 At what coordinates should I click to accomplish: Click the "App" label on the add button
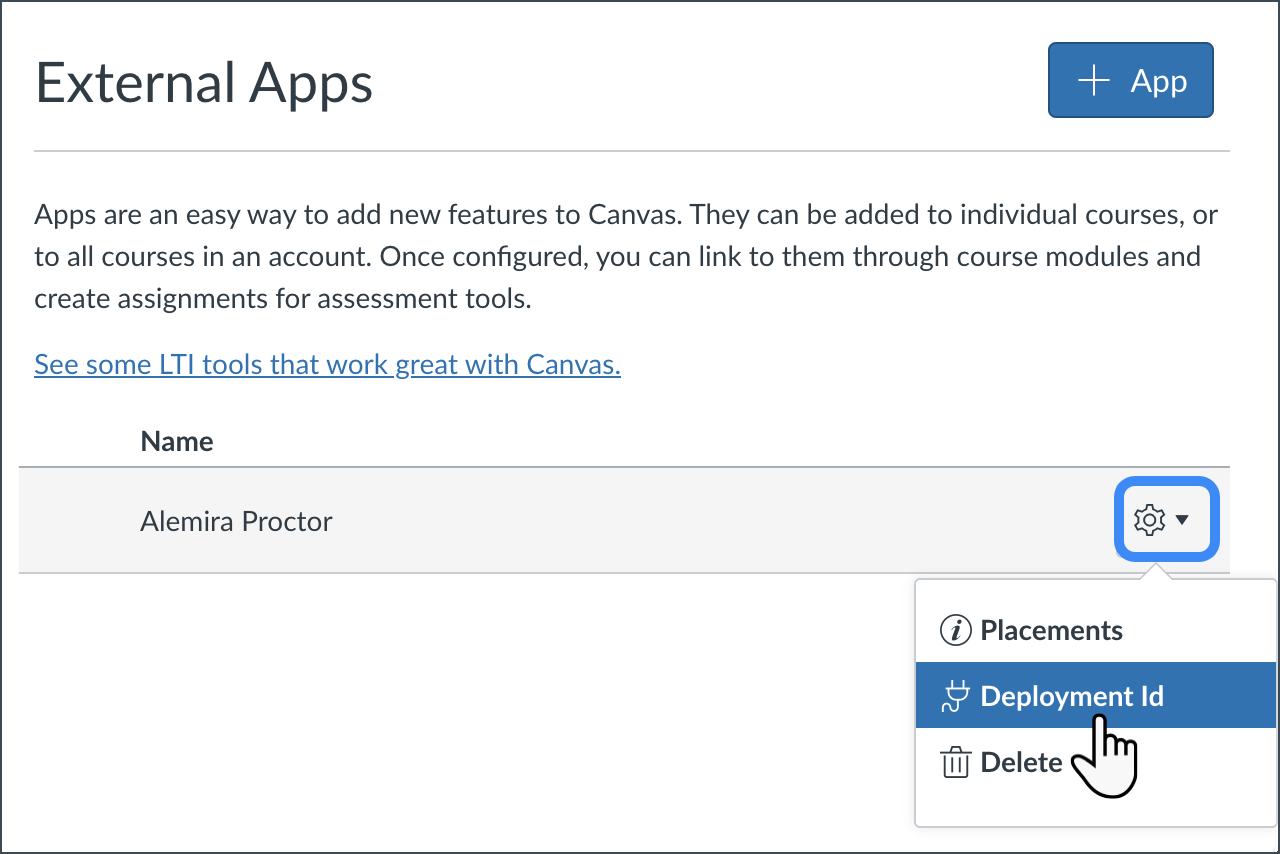click(1159, 81)
